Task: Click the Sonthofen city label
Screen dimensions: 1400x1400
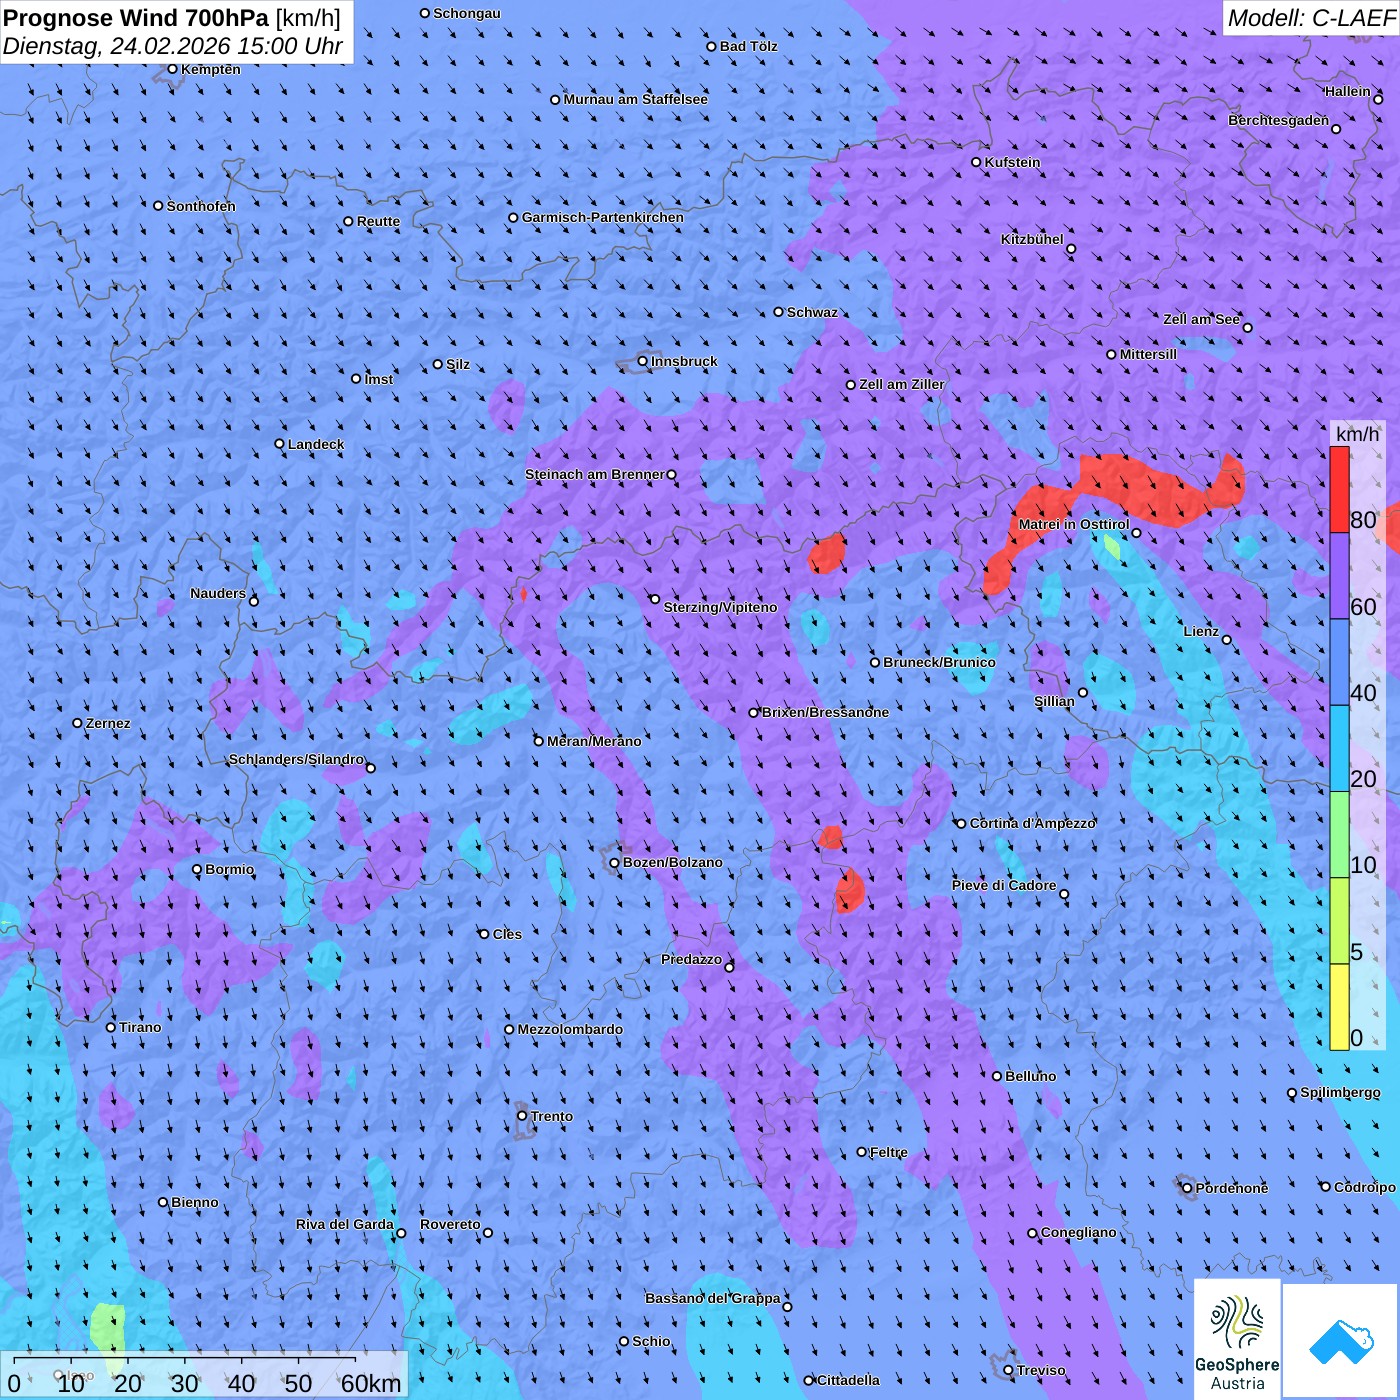Action: pyautogui.click(x=201, y=206)
